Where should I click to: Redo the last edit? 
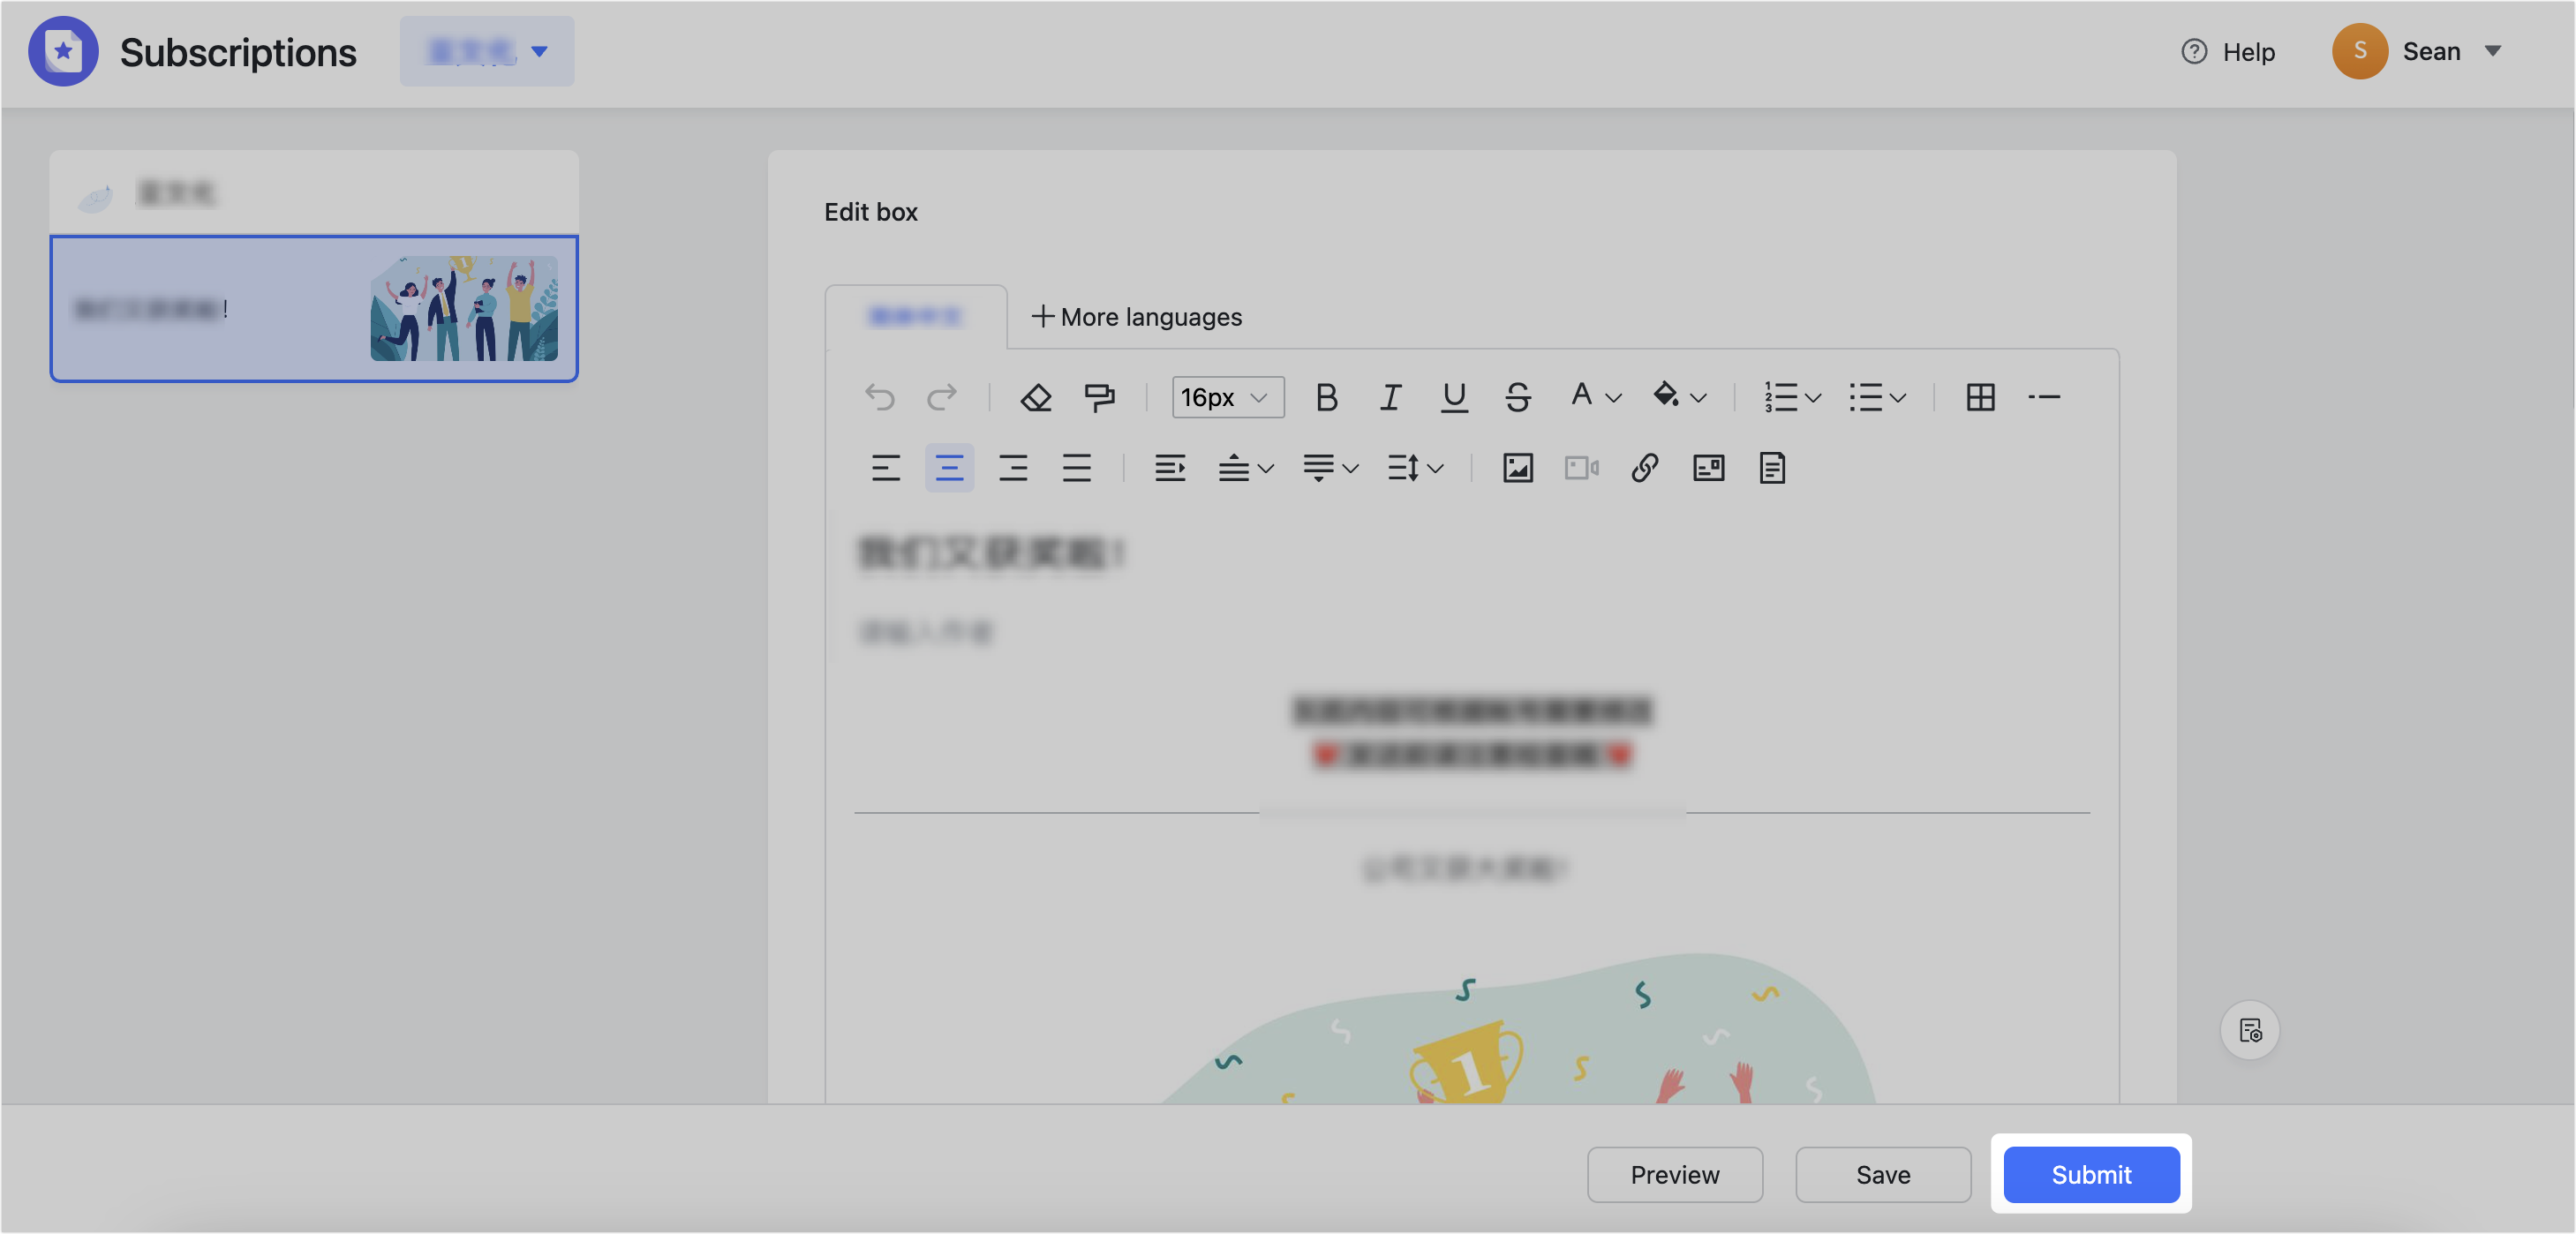click(x=941, y=397)
